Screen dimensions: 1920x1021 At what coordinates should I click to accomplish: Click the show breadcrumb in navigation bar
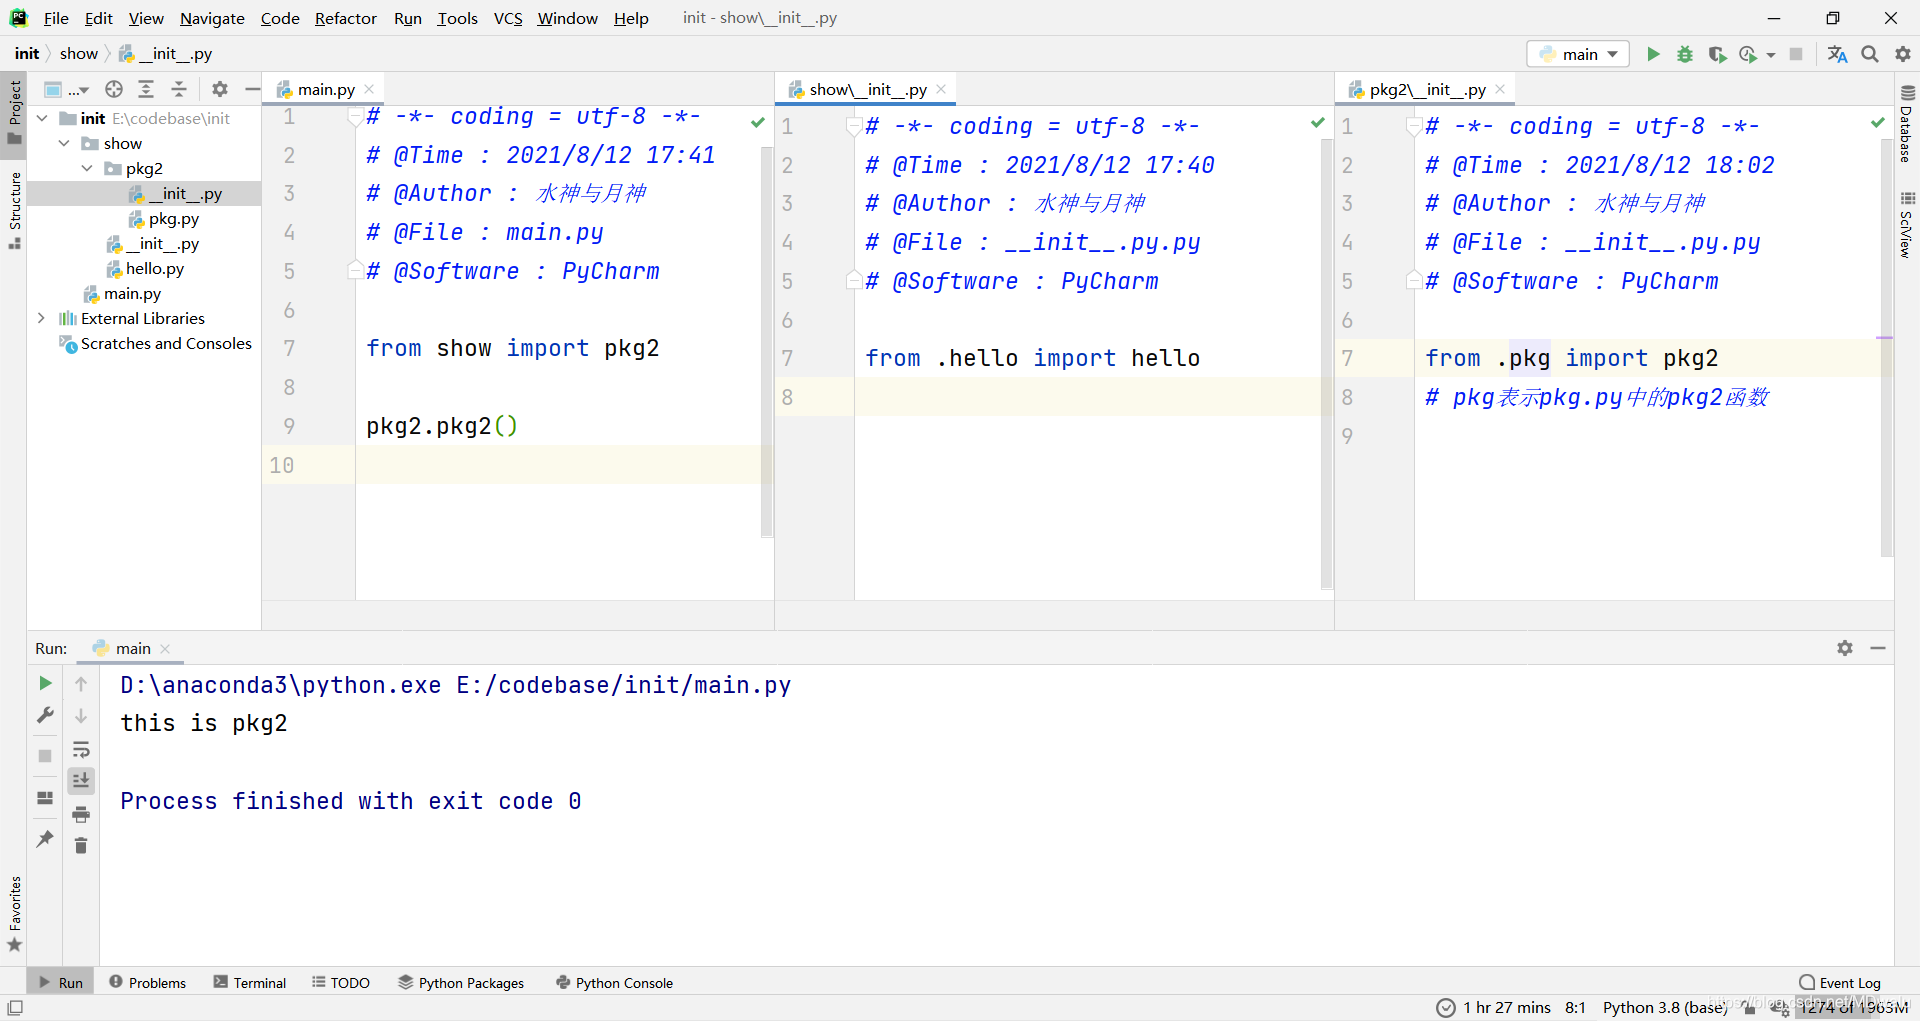tap(79, 54)
